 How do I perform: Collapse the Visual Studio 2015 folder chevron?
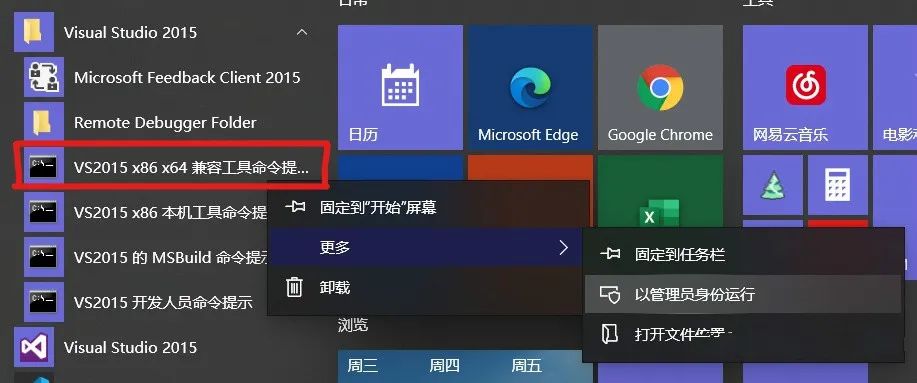(x=302, y=32)
